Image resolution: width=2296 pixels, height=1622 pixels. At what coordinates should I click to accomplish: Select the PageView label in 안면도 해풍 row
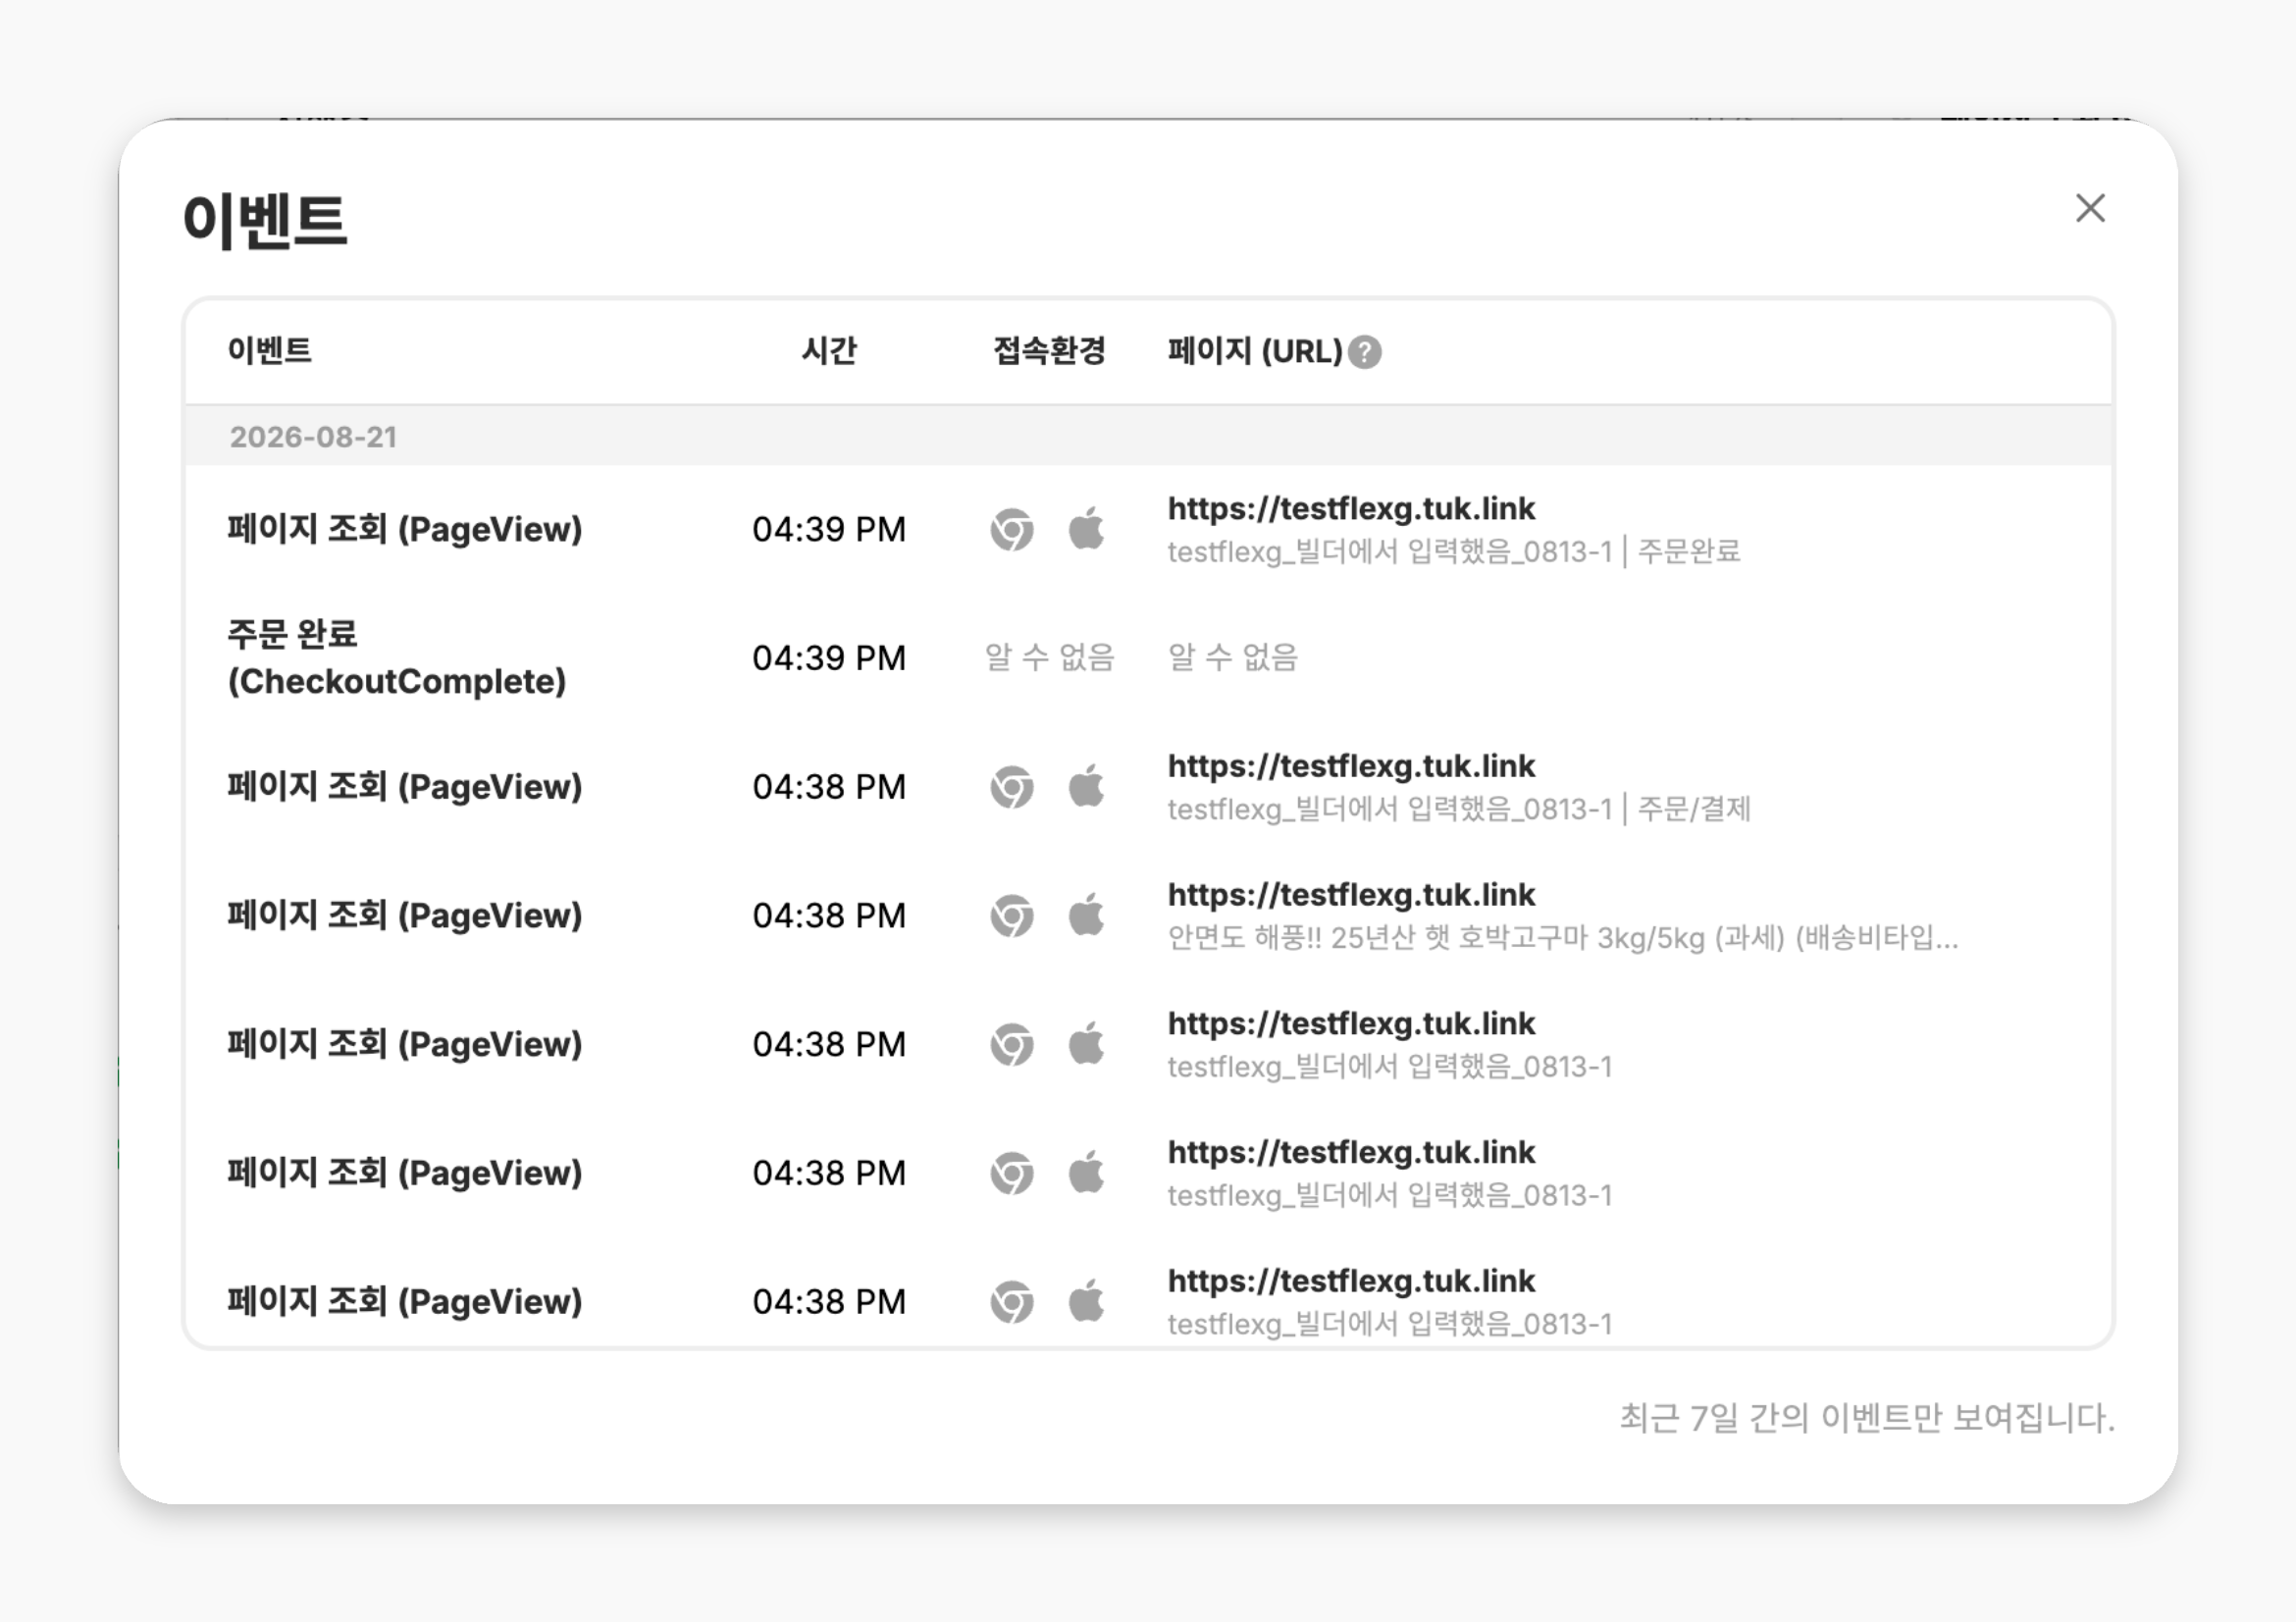point(405,916)
